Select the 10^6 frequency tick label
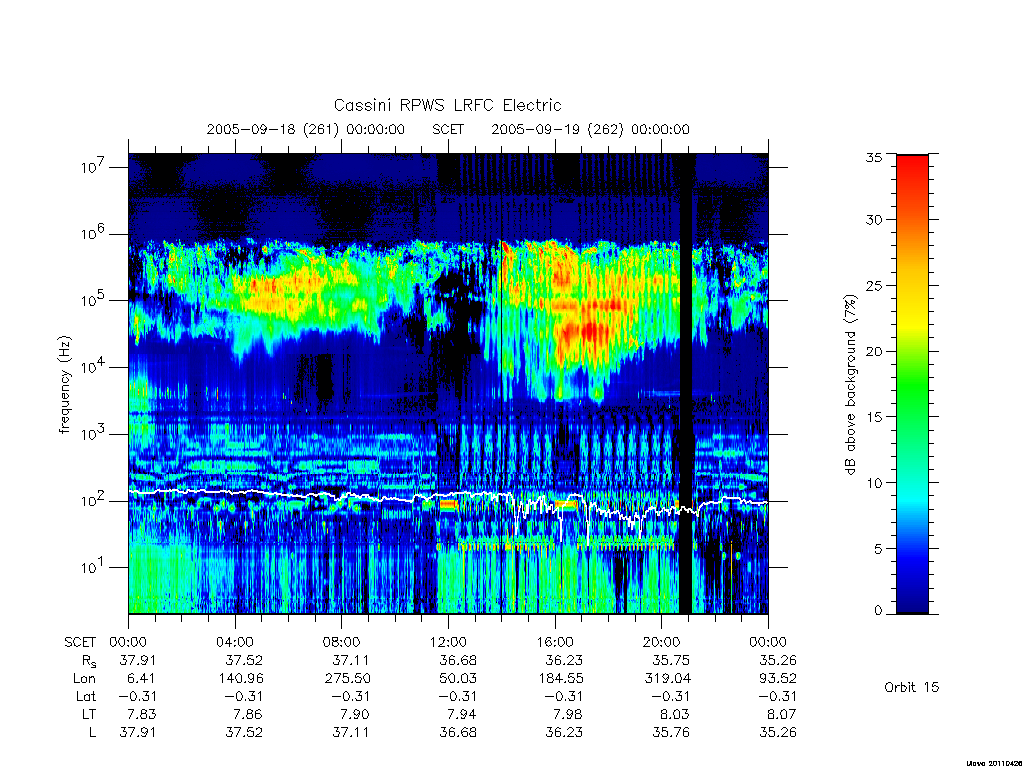 93,234
